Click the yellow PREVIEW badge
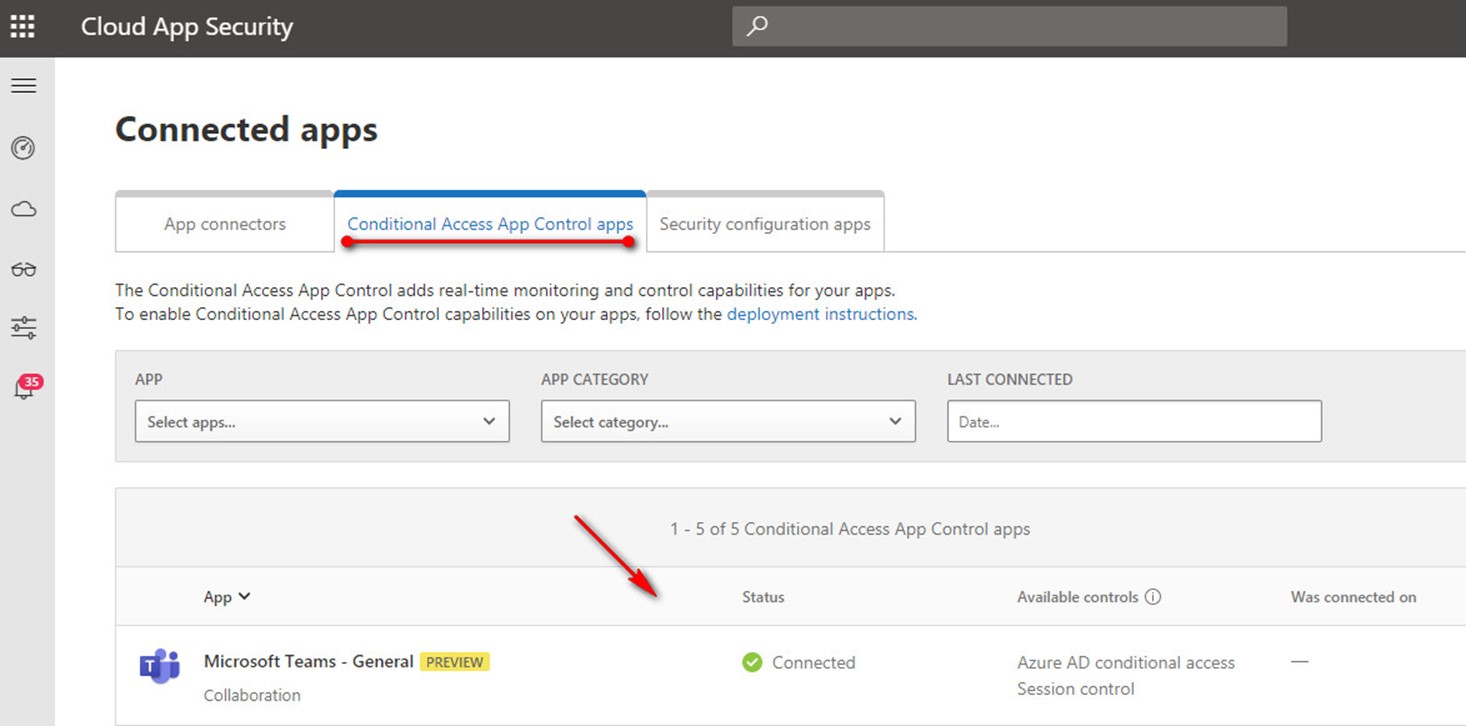The image size is (1466, 726). (455, 662)
